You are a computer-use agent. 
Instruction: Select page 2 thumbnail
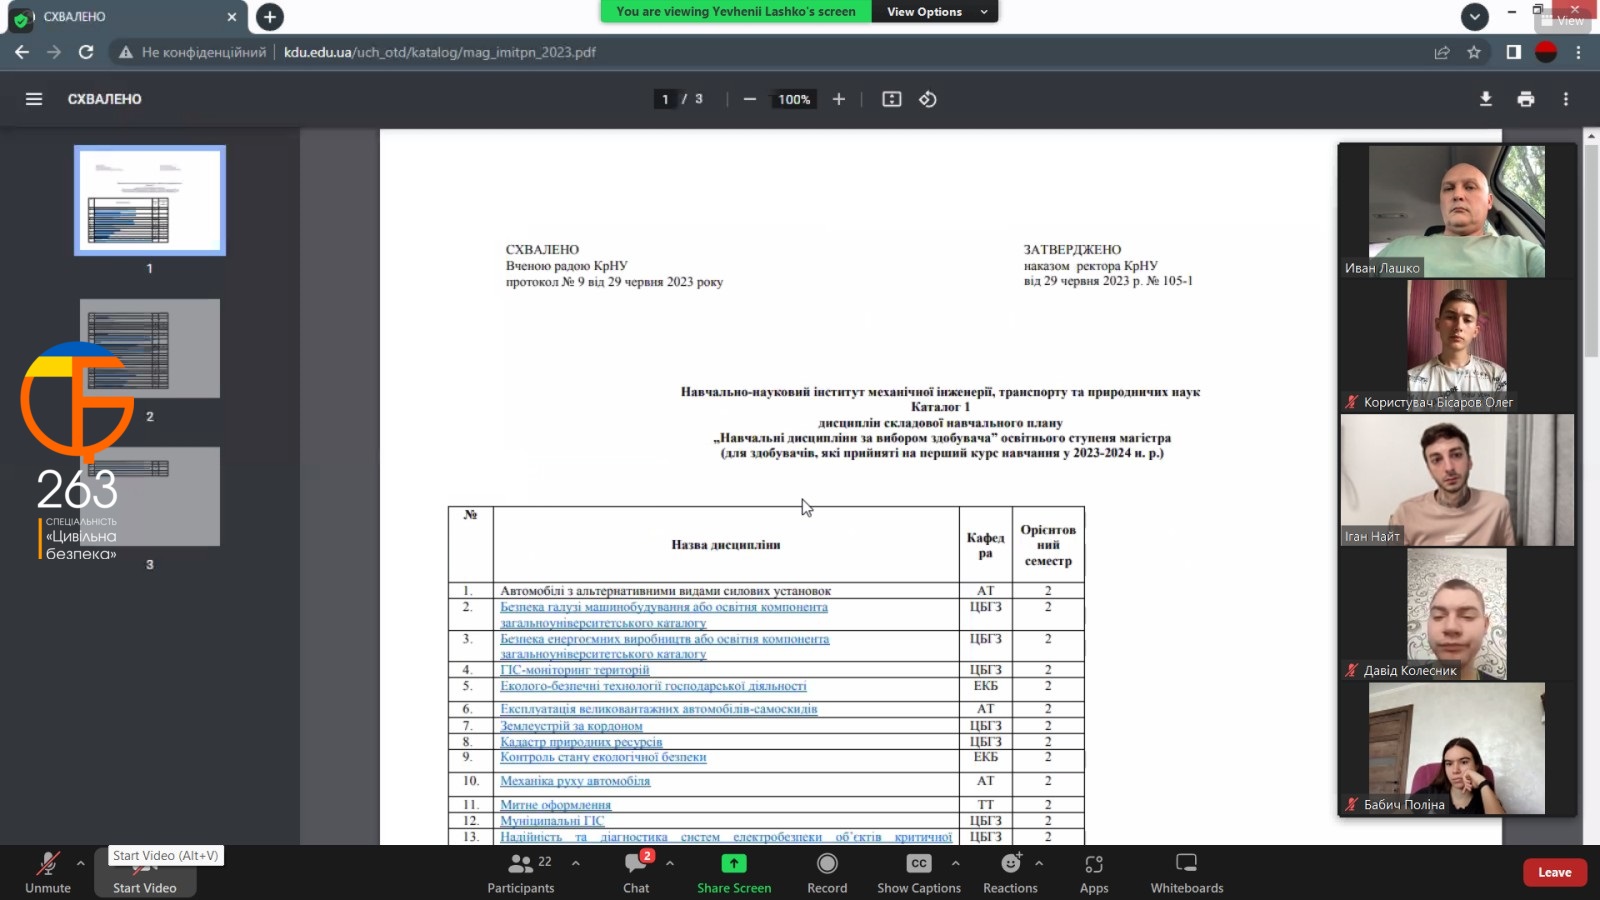(150, 348)
